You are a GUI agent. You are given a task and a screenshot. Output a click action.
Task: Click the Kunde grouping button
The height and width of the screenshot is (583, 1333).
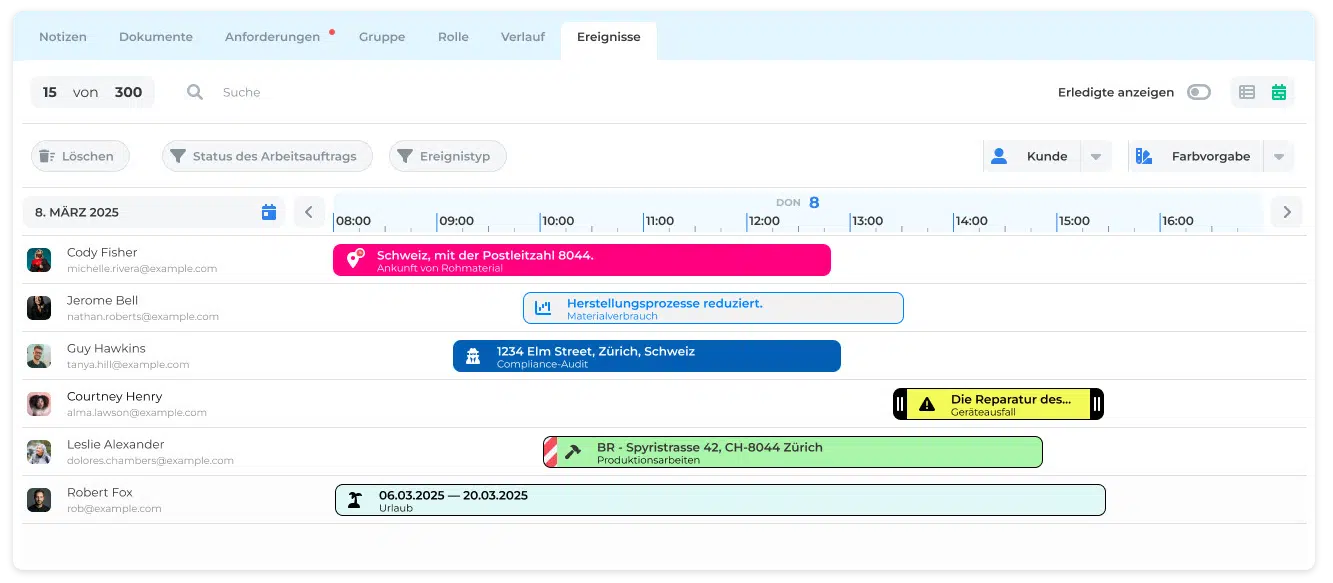pyautogui.click(x=1033, y=156)
